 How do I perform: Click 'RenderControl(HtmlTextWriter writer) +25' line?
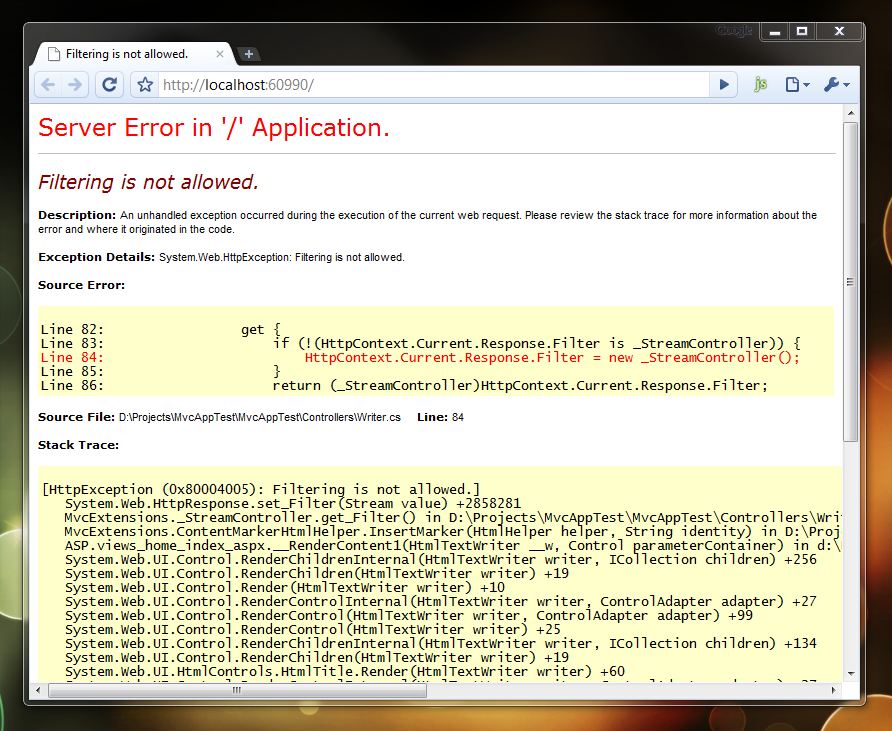[313, 630]
